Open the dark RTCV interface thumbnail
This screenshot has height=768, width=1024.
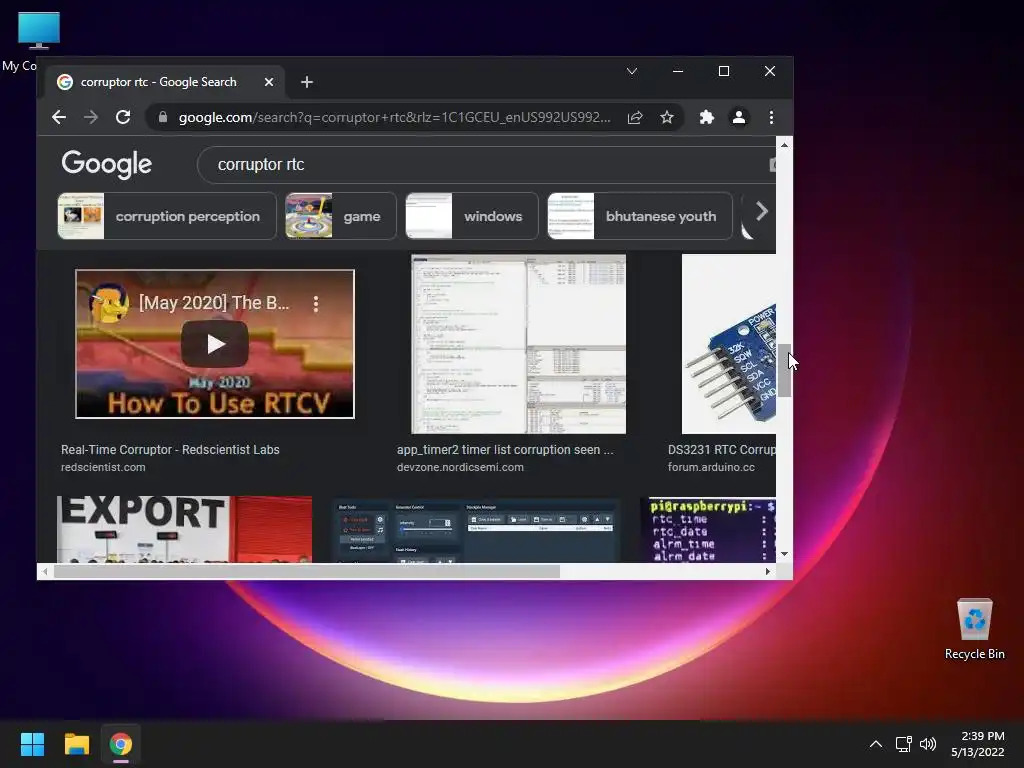click(x=476, y=530)
